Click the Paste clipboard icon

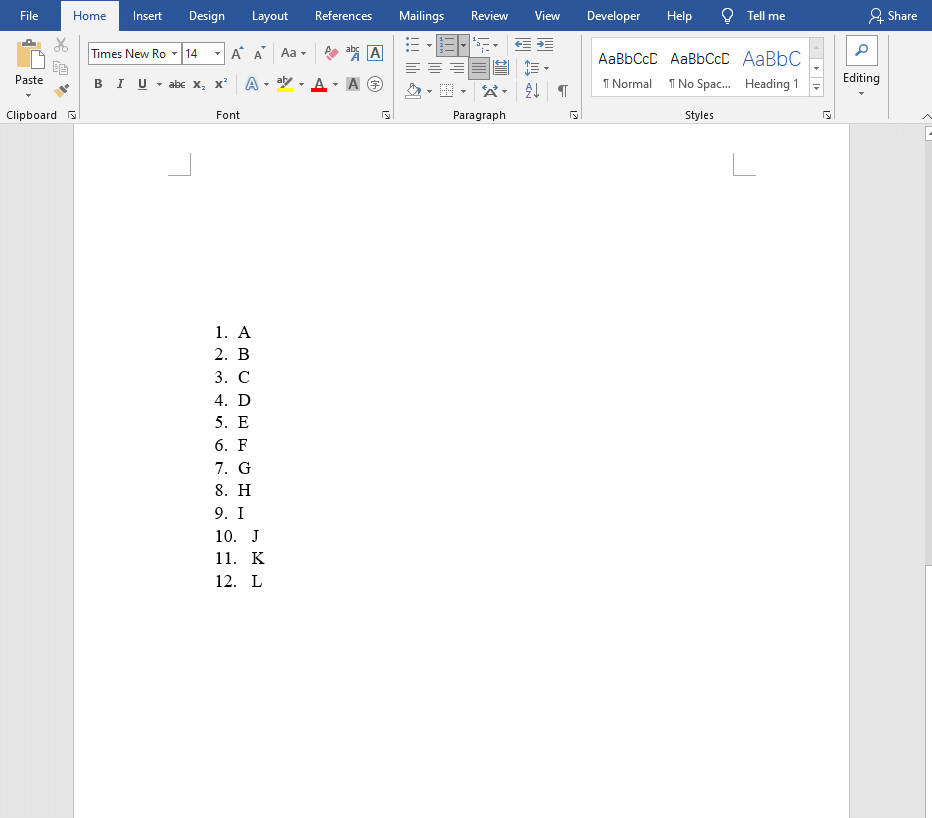[30, 55]
